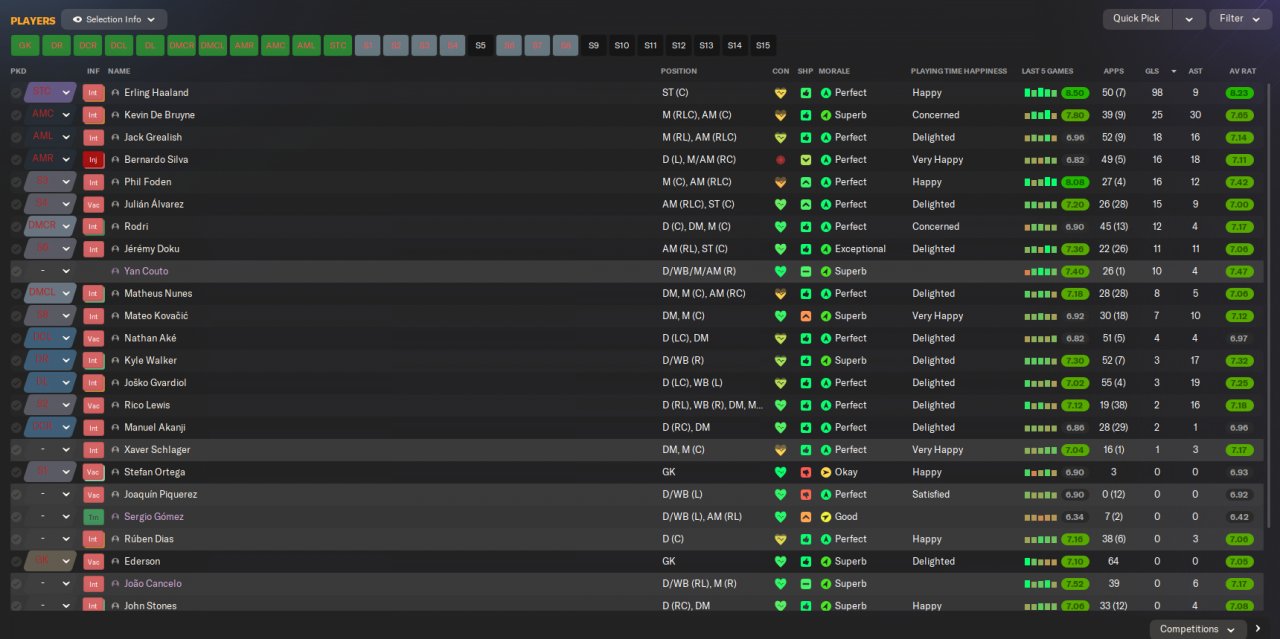Select the DMCR position slot button
Viewport: 1280px width, 639px height.
[x=181, y=46]
